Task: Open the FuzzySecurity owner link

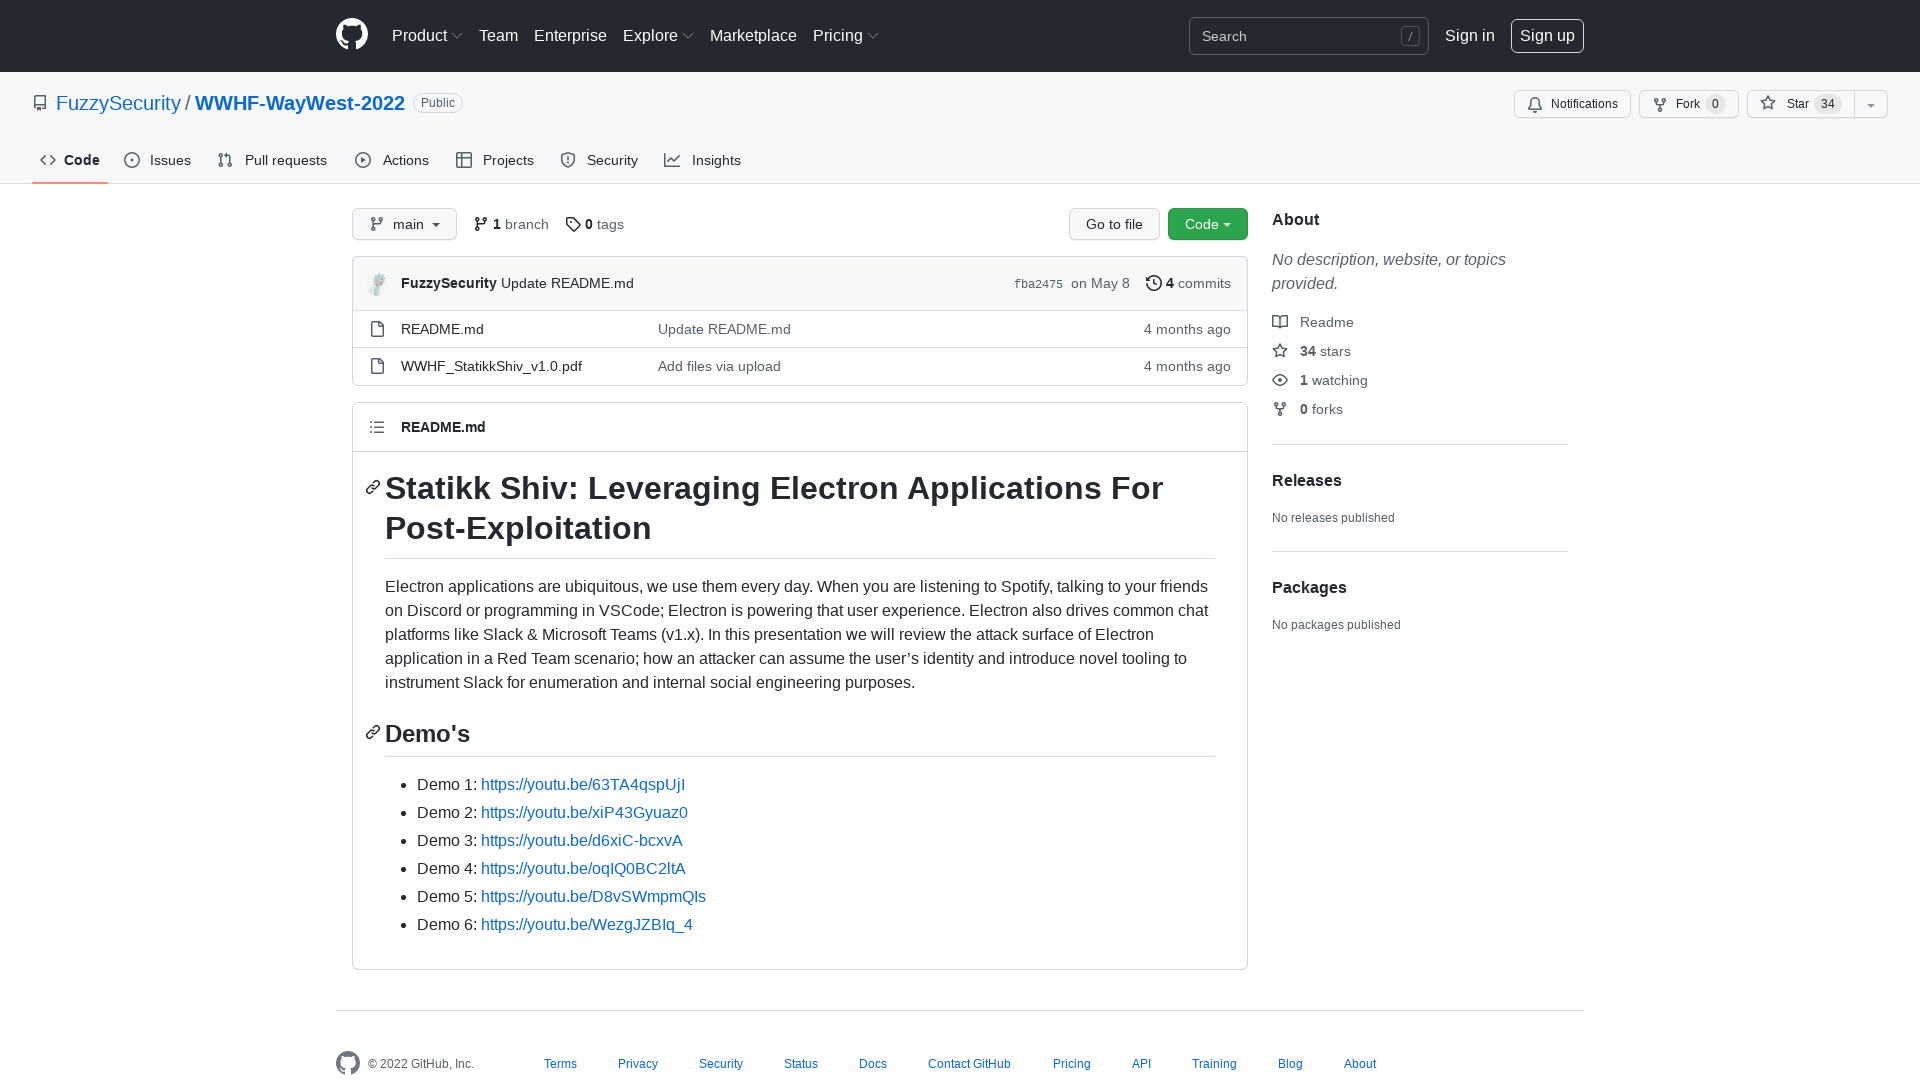Action: (x=118, y=103)
